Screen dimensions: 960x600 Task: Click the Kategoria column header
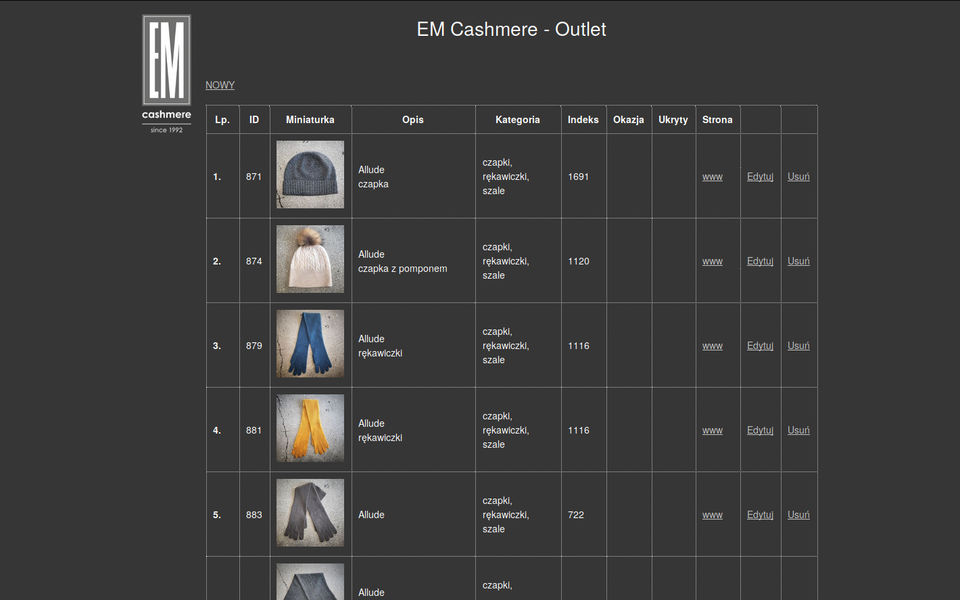(x=517, y=120)
